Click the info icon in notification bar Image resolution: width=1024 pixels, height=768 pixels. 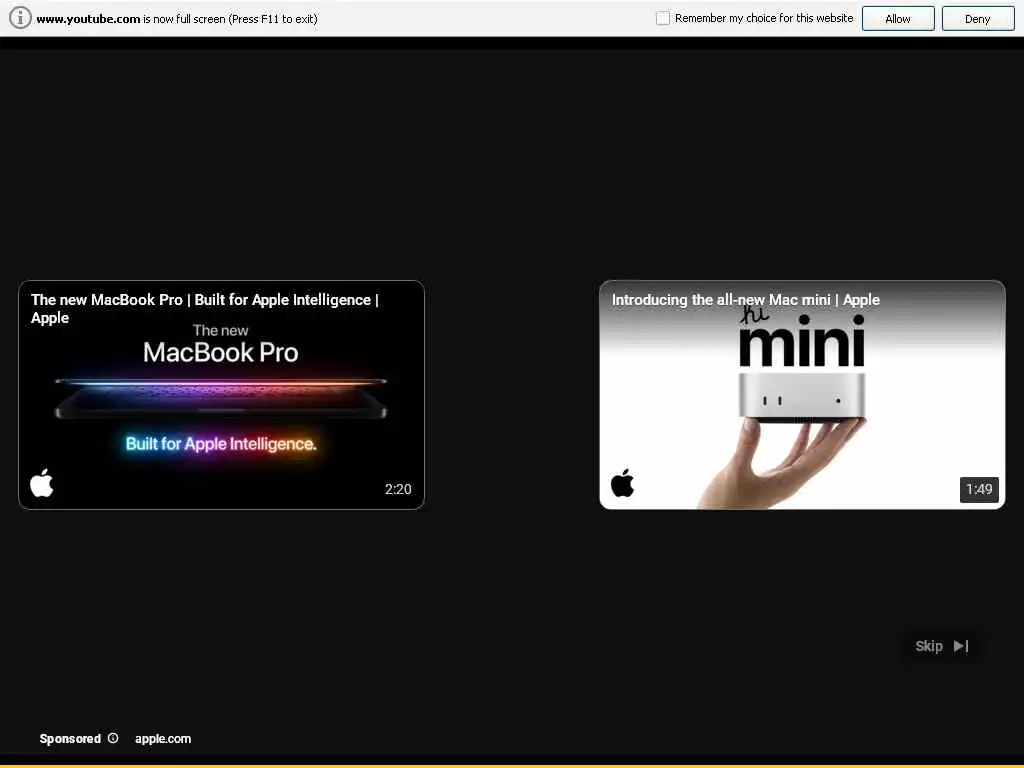(x=20, y=18)
